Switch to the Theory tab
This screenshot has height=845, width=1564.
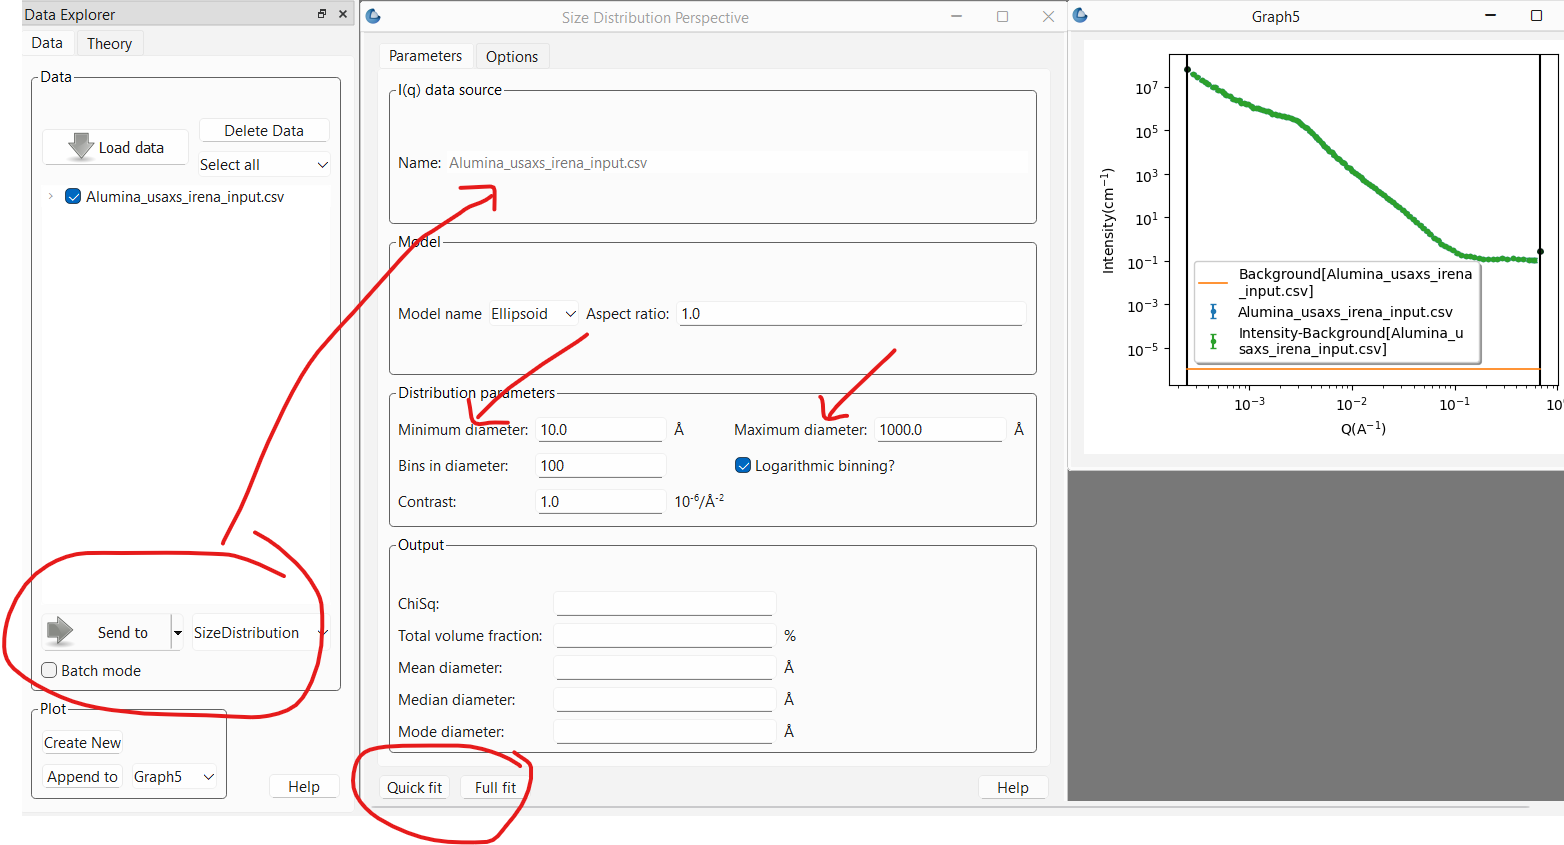pos(108,43)
